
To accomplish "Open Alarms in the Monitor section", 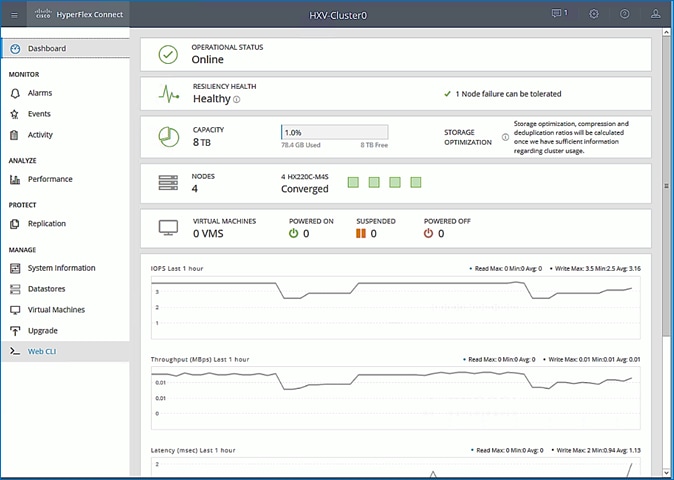I will [40, 93].
